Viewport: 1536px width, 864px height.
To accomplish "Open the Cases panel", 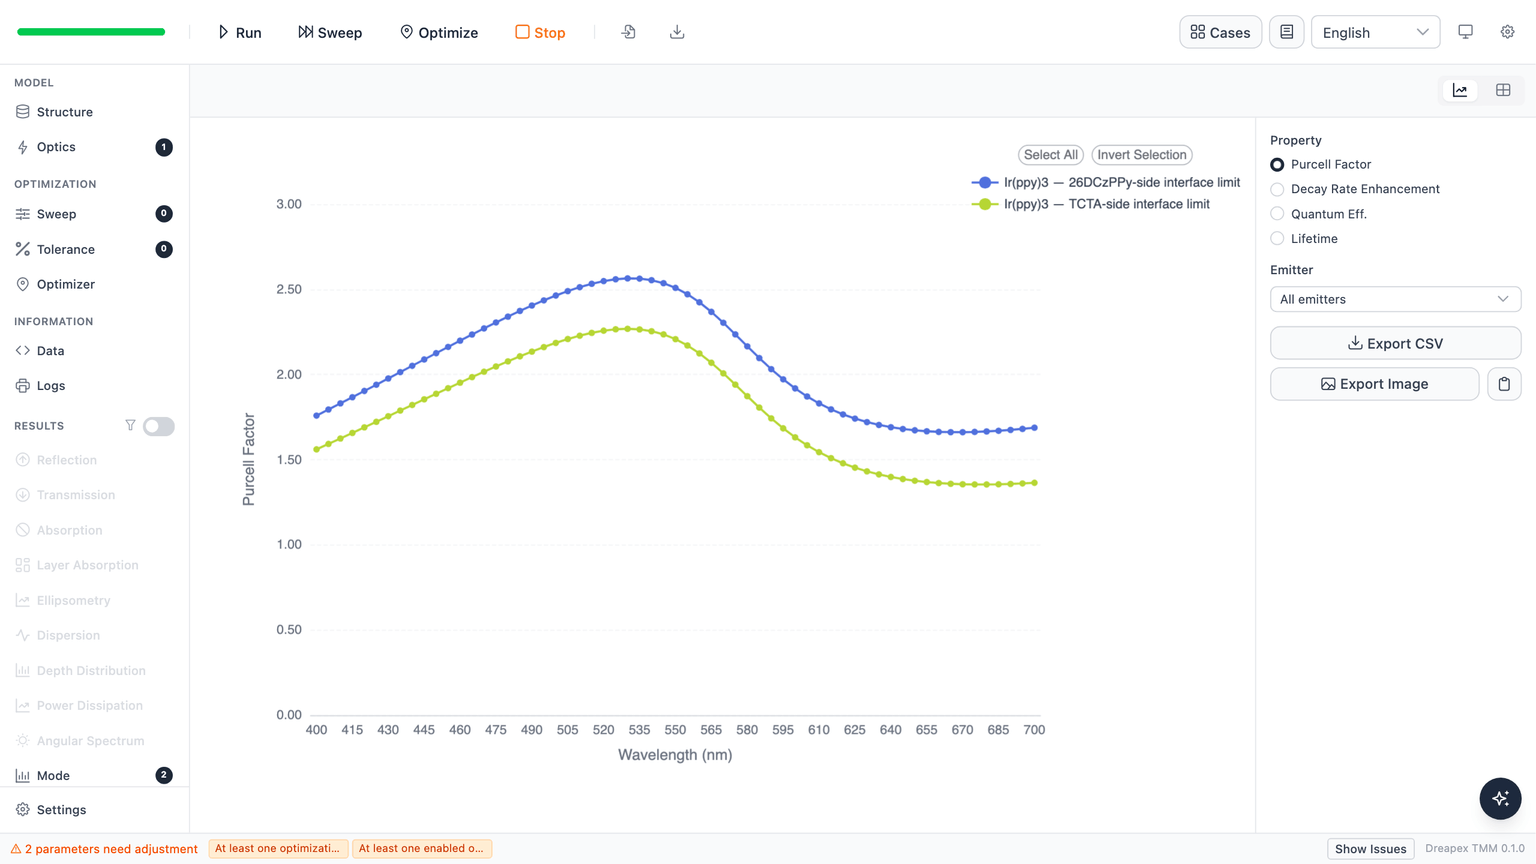I will tap(1220, 32).
